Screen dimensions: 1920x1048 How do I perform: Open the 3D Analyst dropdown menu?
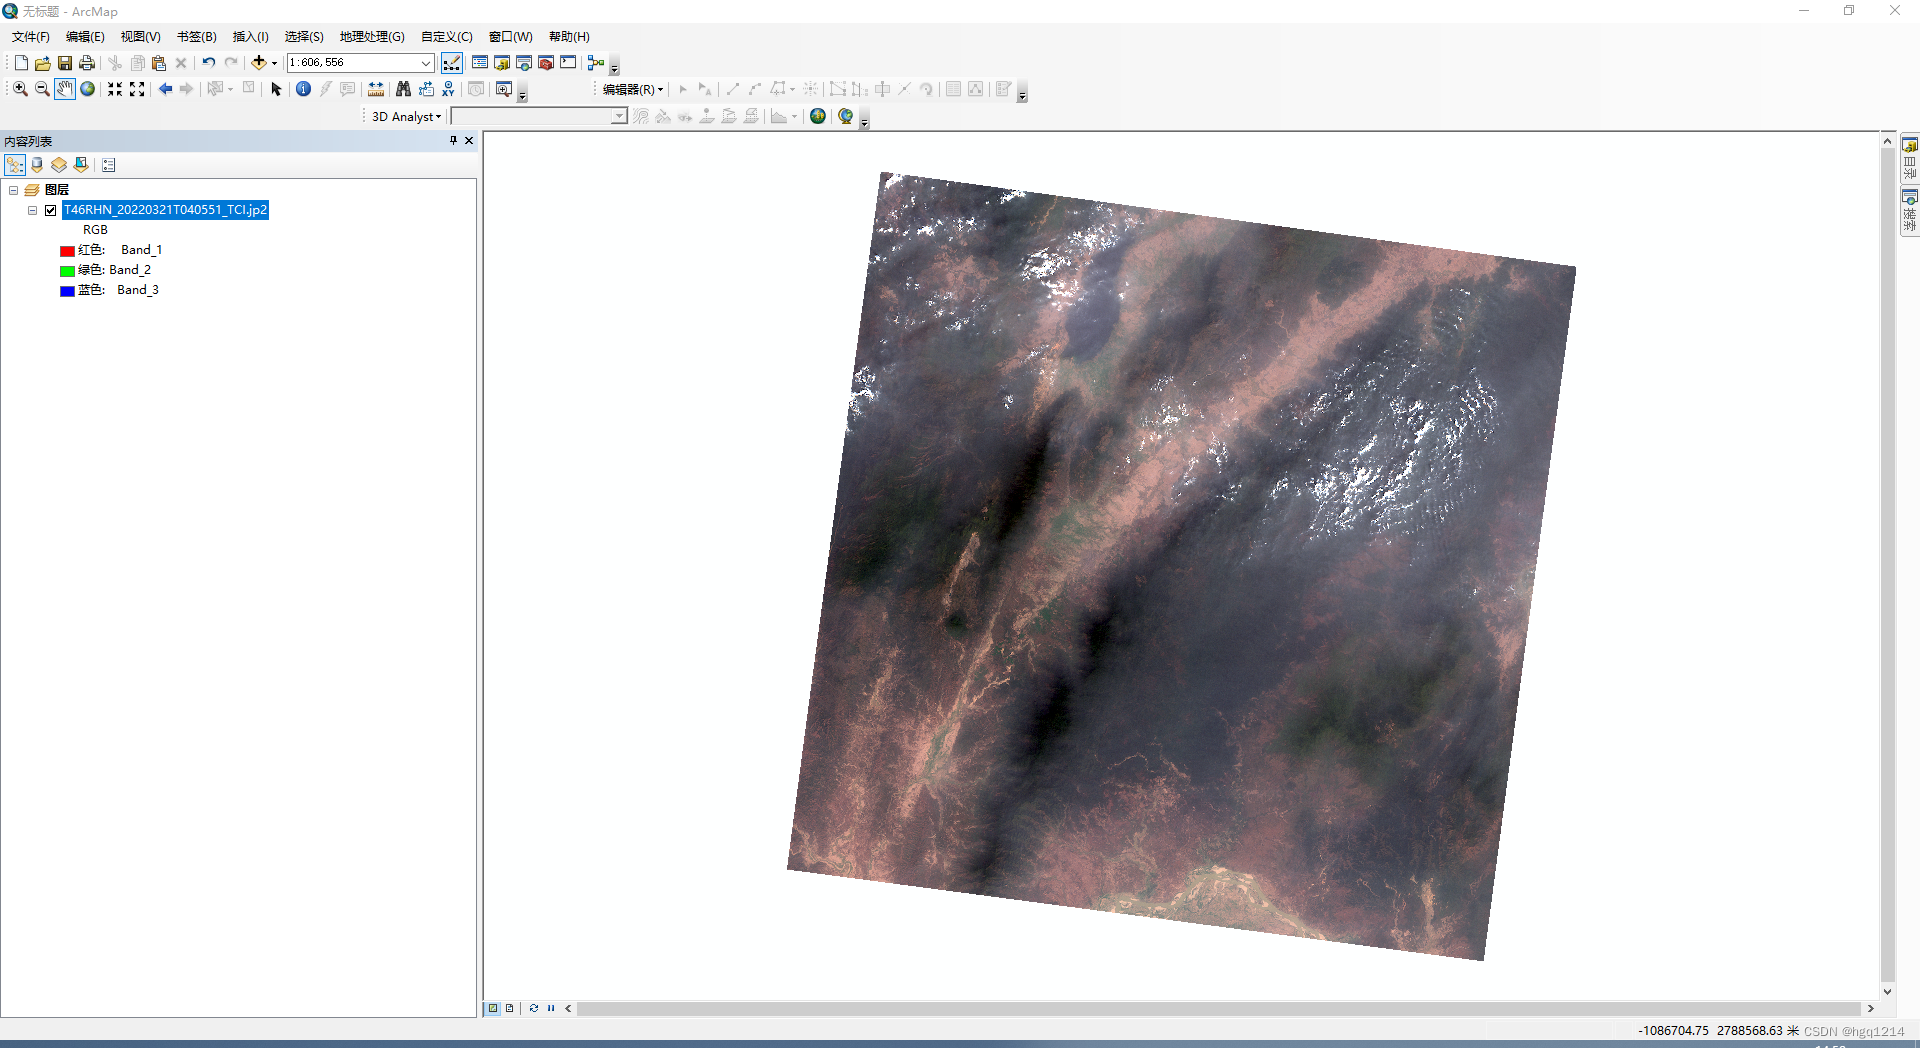(406, 117)
